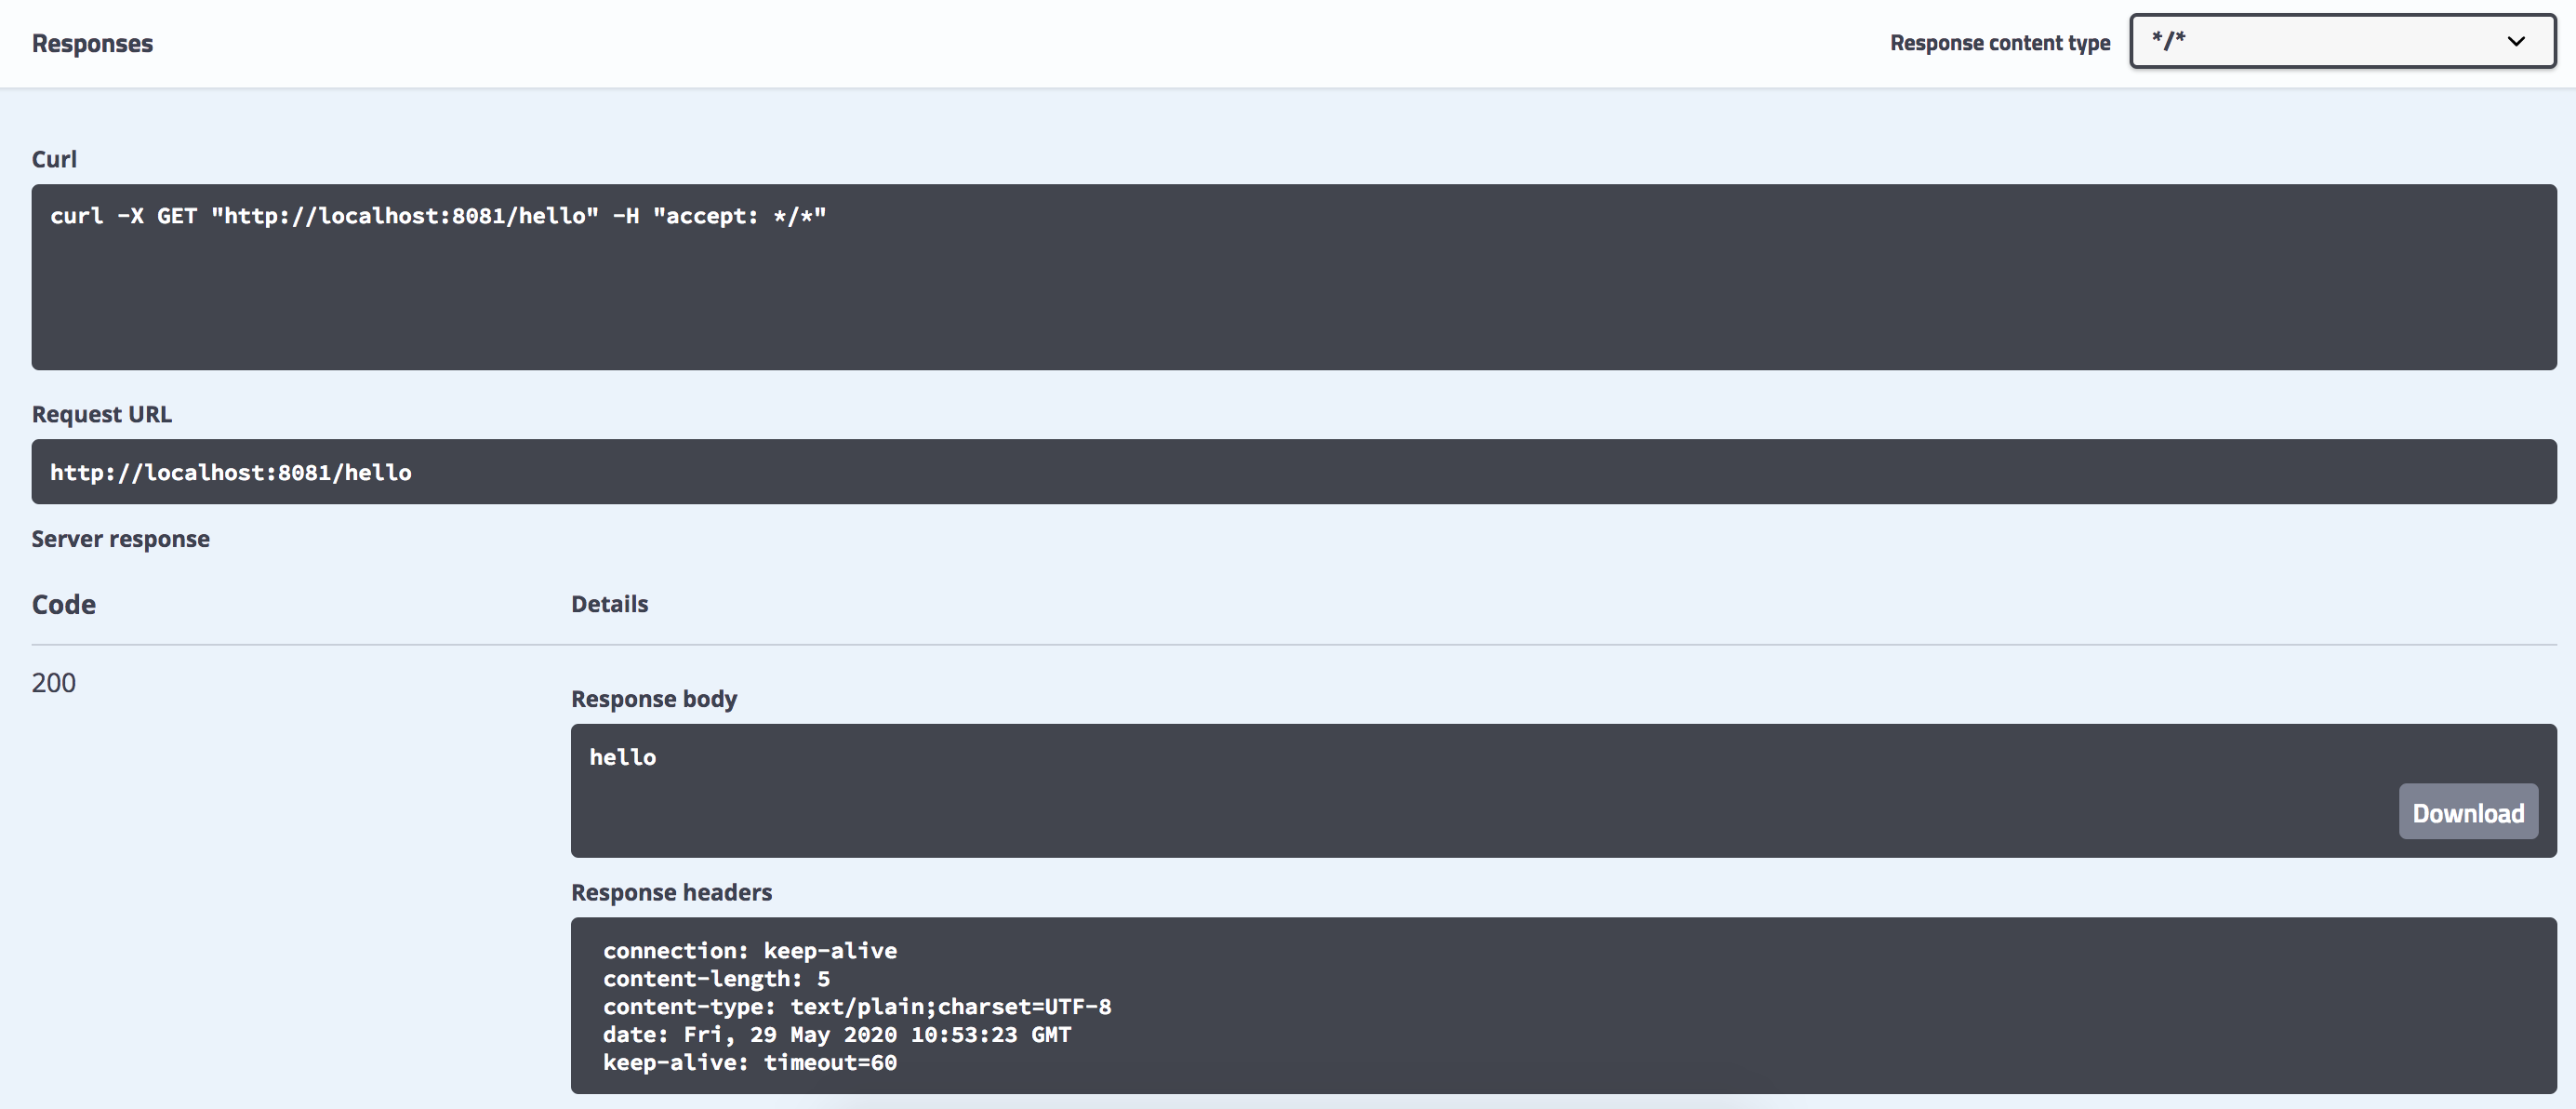
Task: Click the Request URL value http://localhost:8081/hello
Action: 231,472
